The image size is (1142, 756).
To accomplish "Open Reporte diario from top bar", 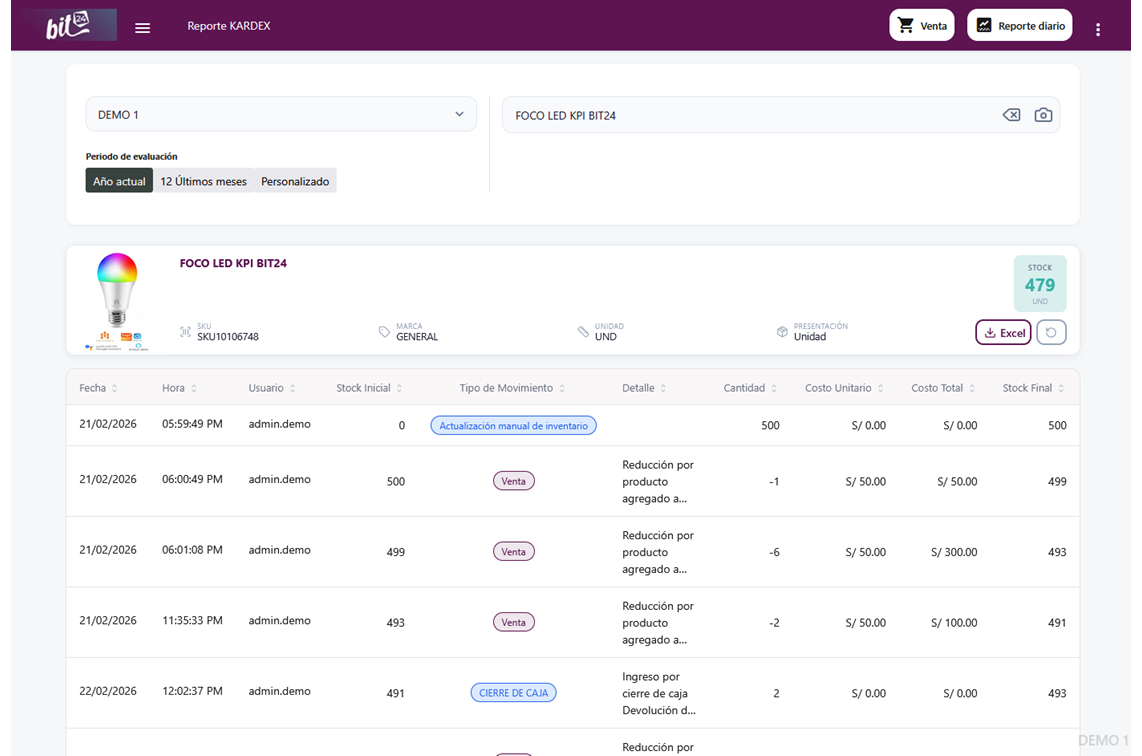I will tap(1019, 26).
